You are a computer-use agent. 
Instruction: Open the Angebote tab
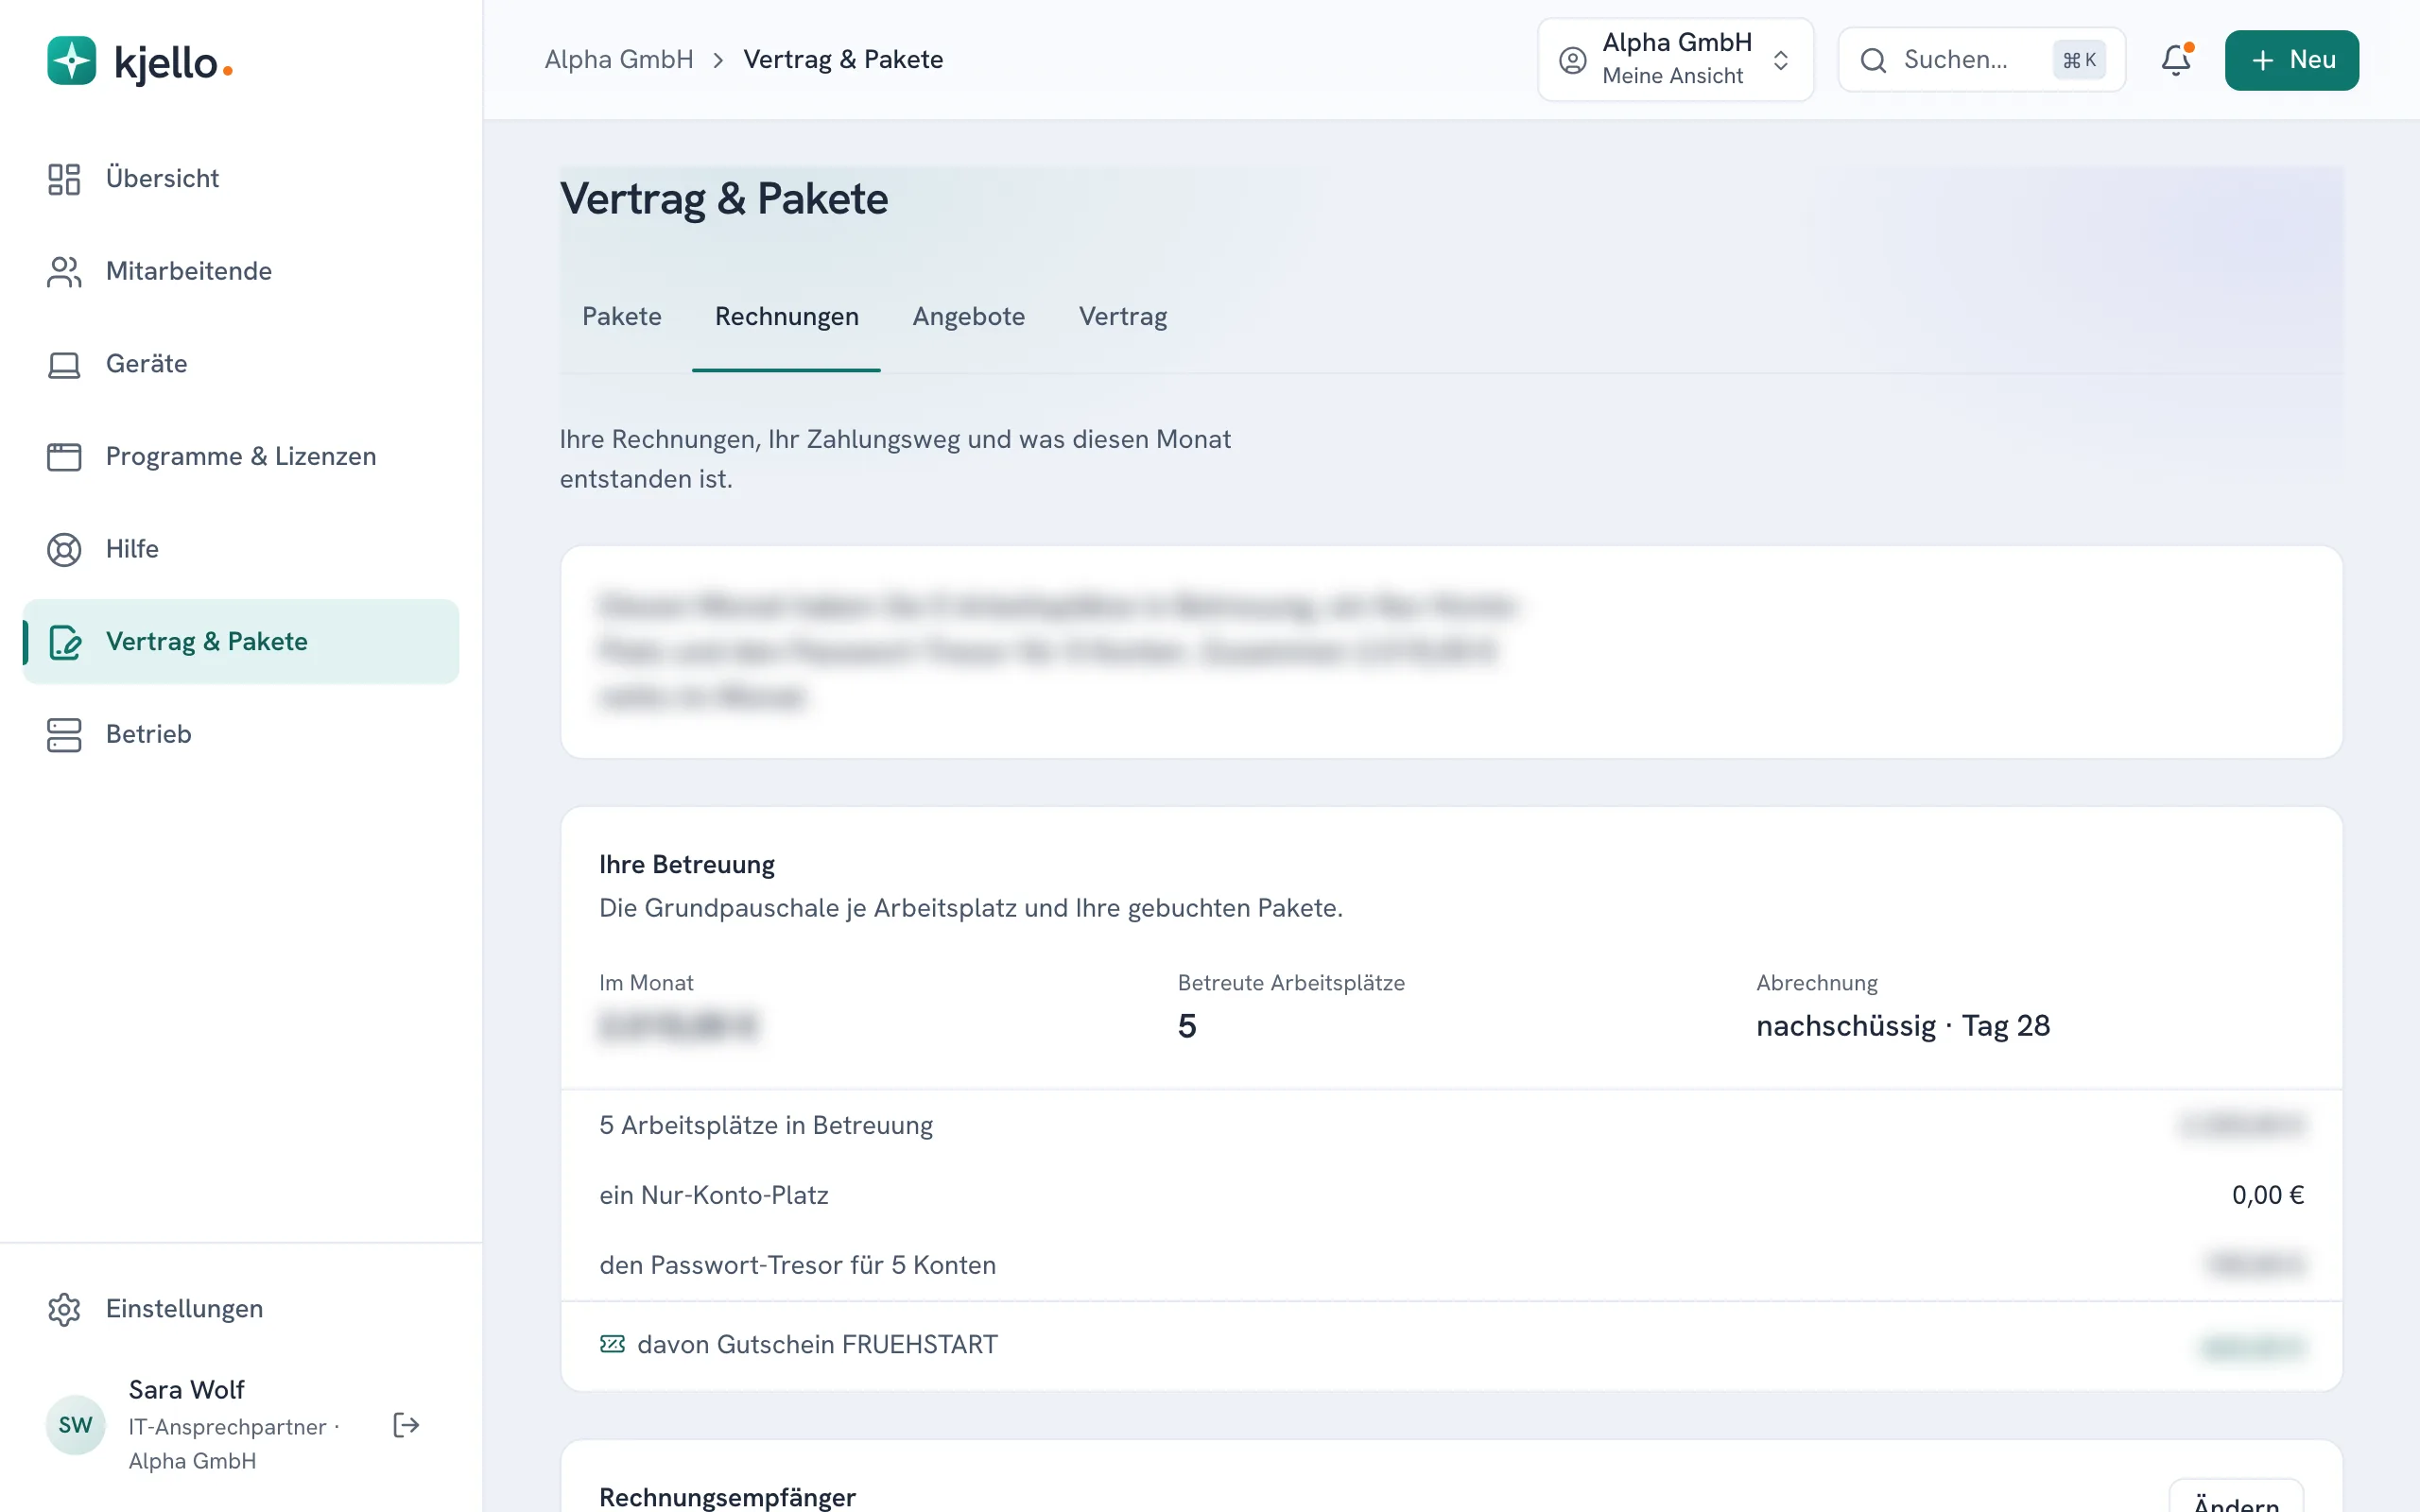pyautogui.click(x=968, y=317)
